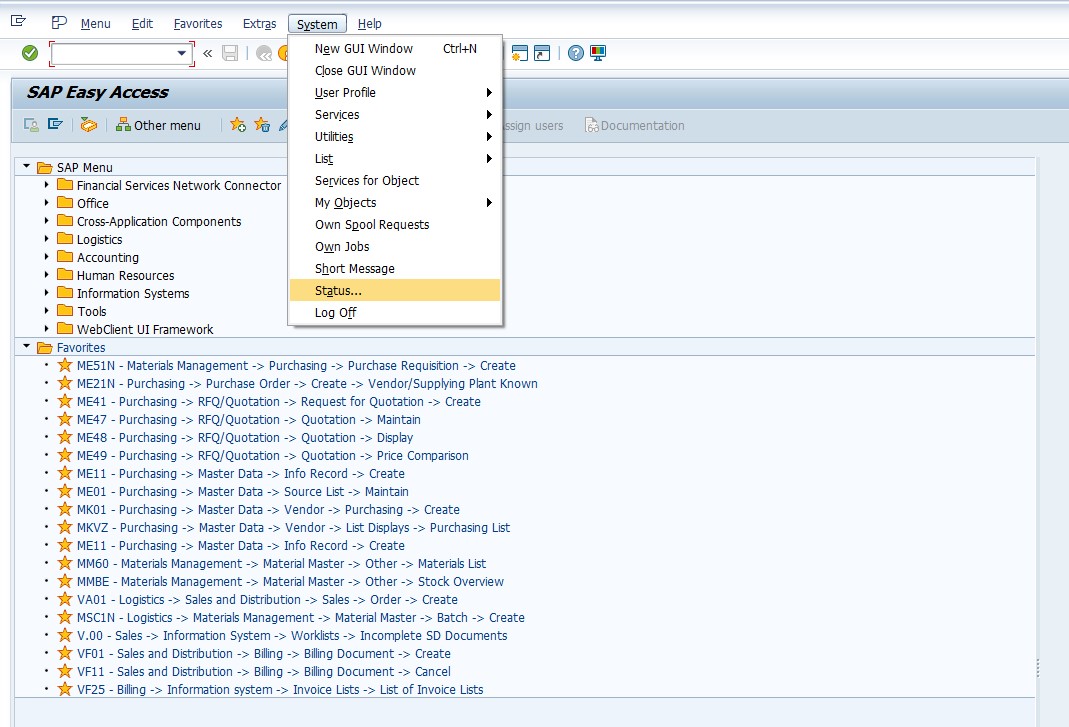Open the Extras menu

pos(260,24)
